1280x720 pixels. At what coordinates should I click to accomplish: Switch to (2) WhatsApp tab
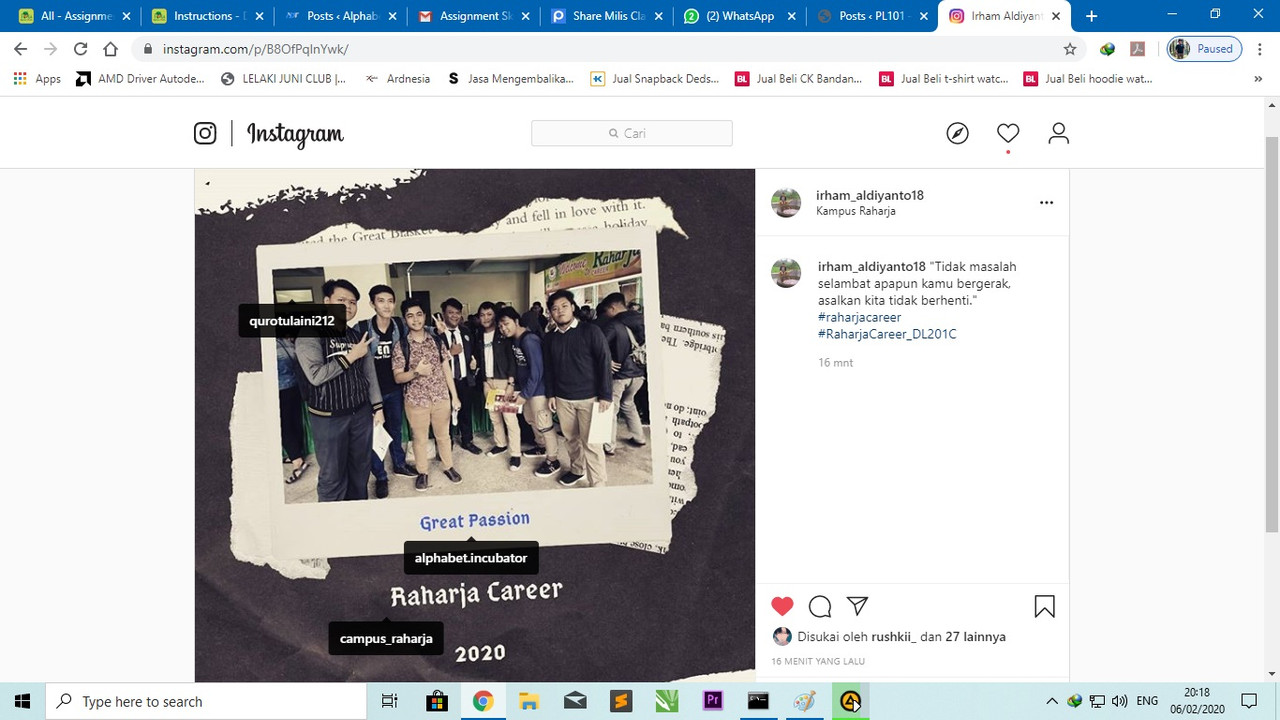[x=740, y=16]
